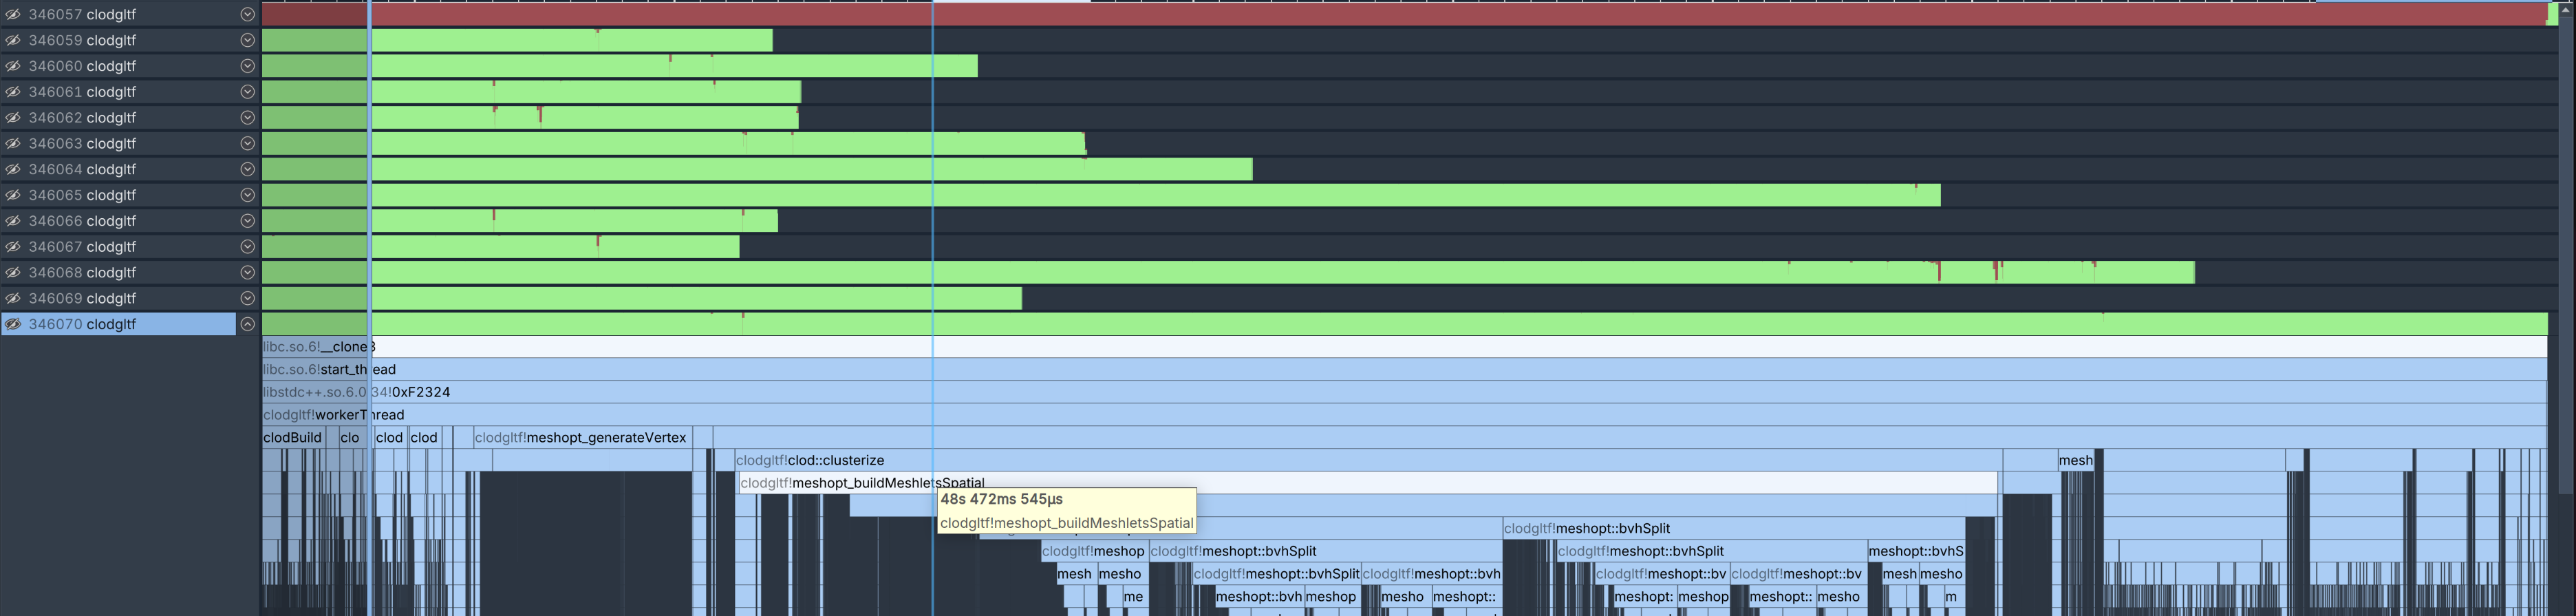Expand thread 346065 details chevron

[247, 195]
